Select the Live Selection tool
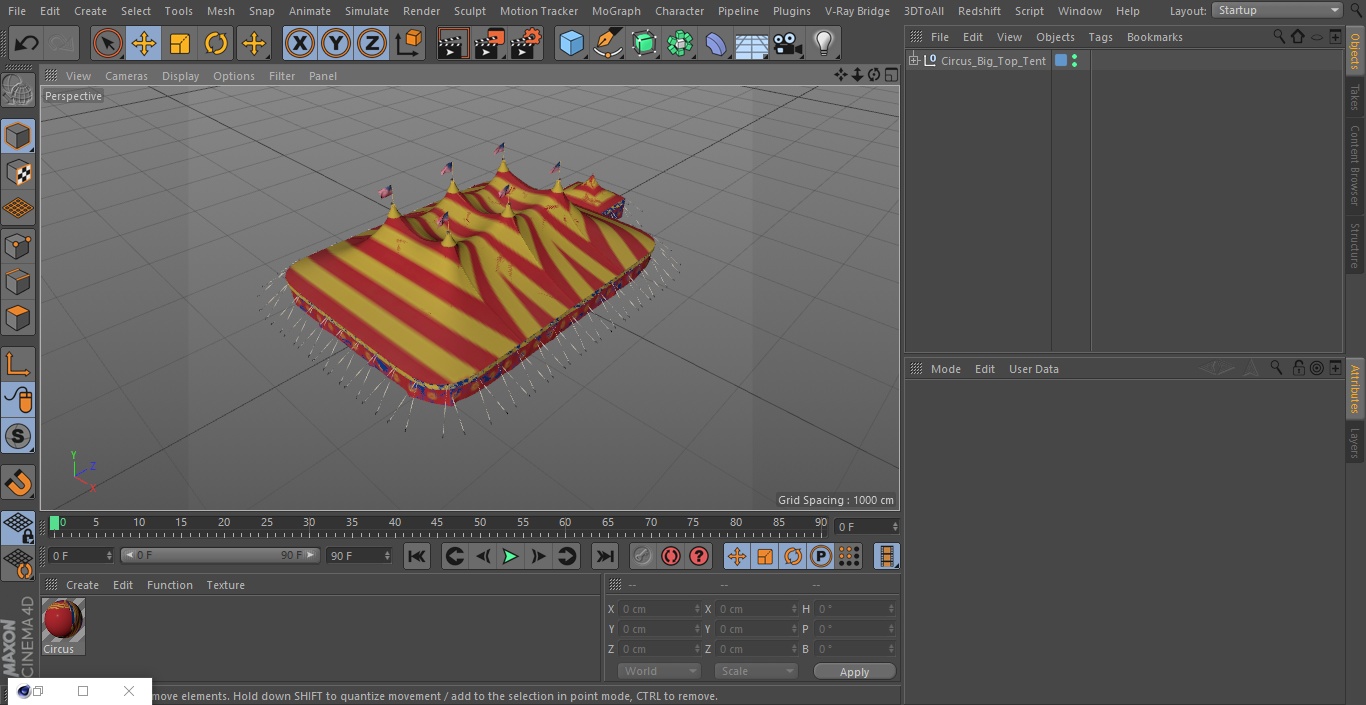Image resolution: width=1366 pixels, height=705 pixels. point(108,44)
